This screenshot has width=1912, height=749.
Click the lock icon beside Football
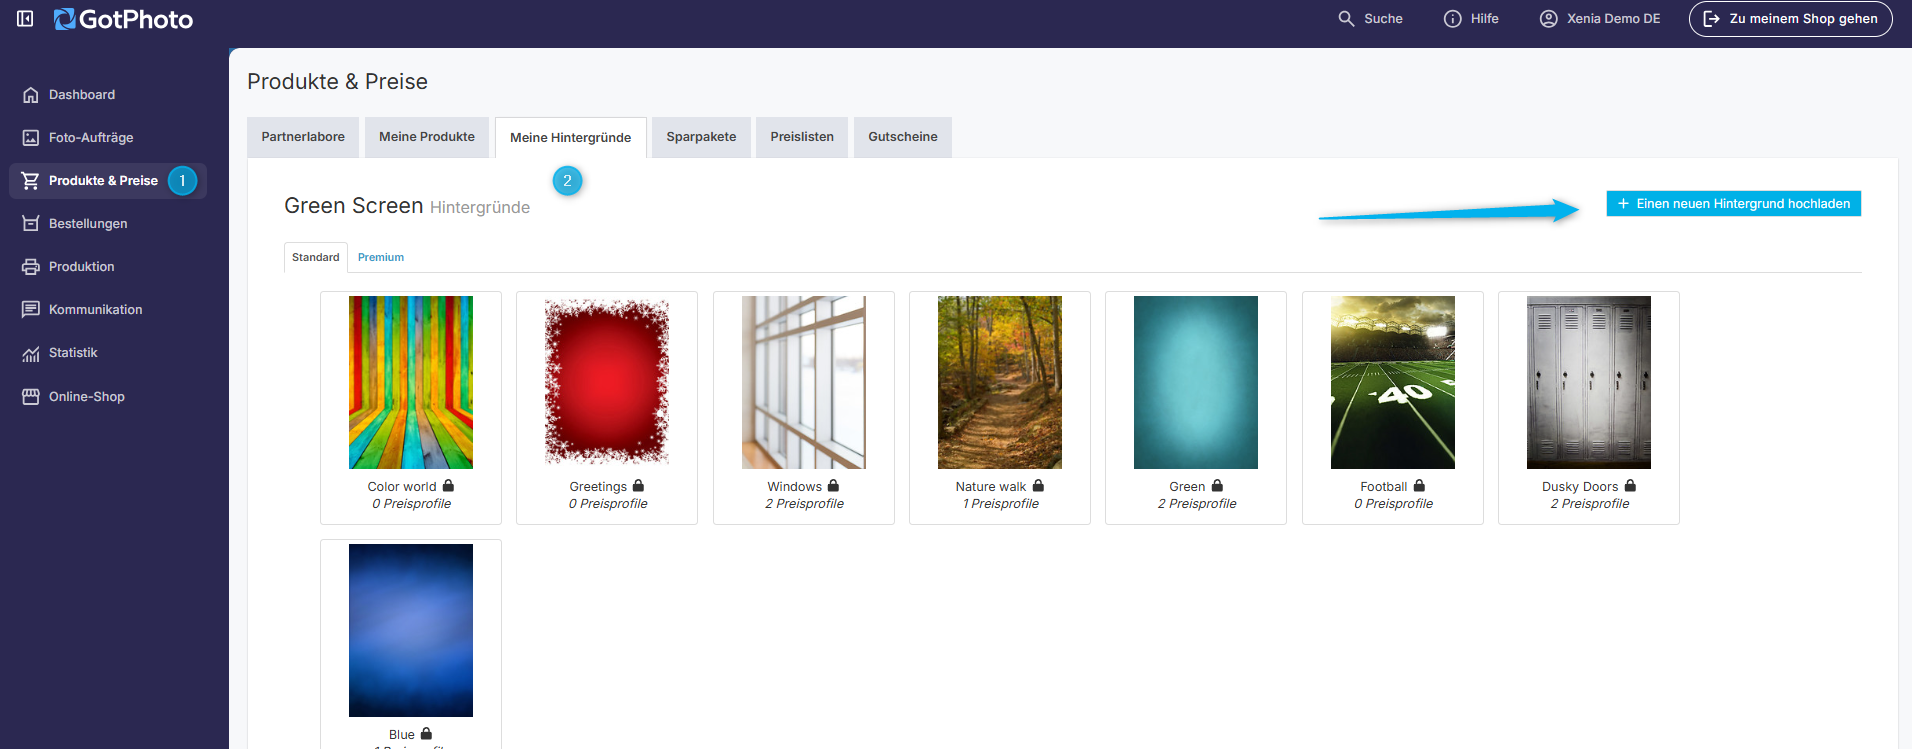click(1419, 485)
